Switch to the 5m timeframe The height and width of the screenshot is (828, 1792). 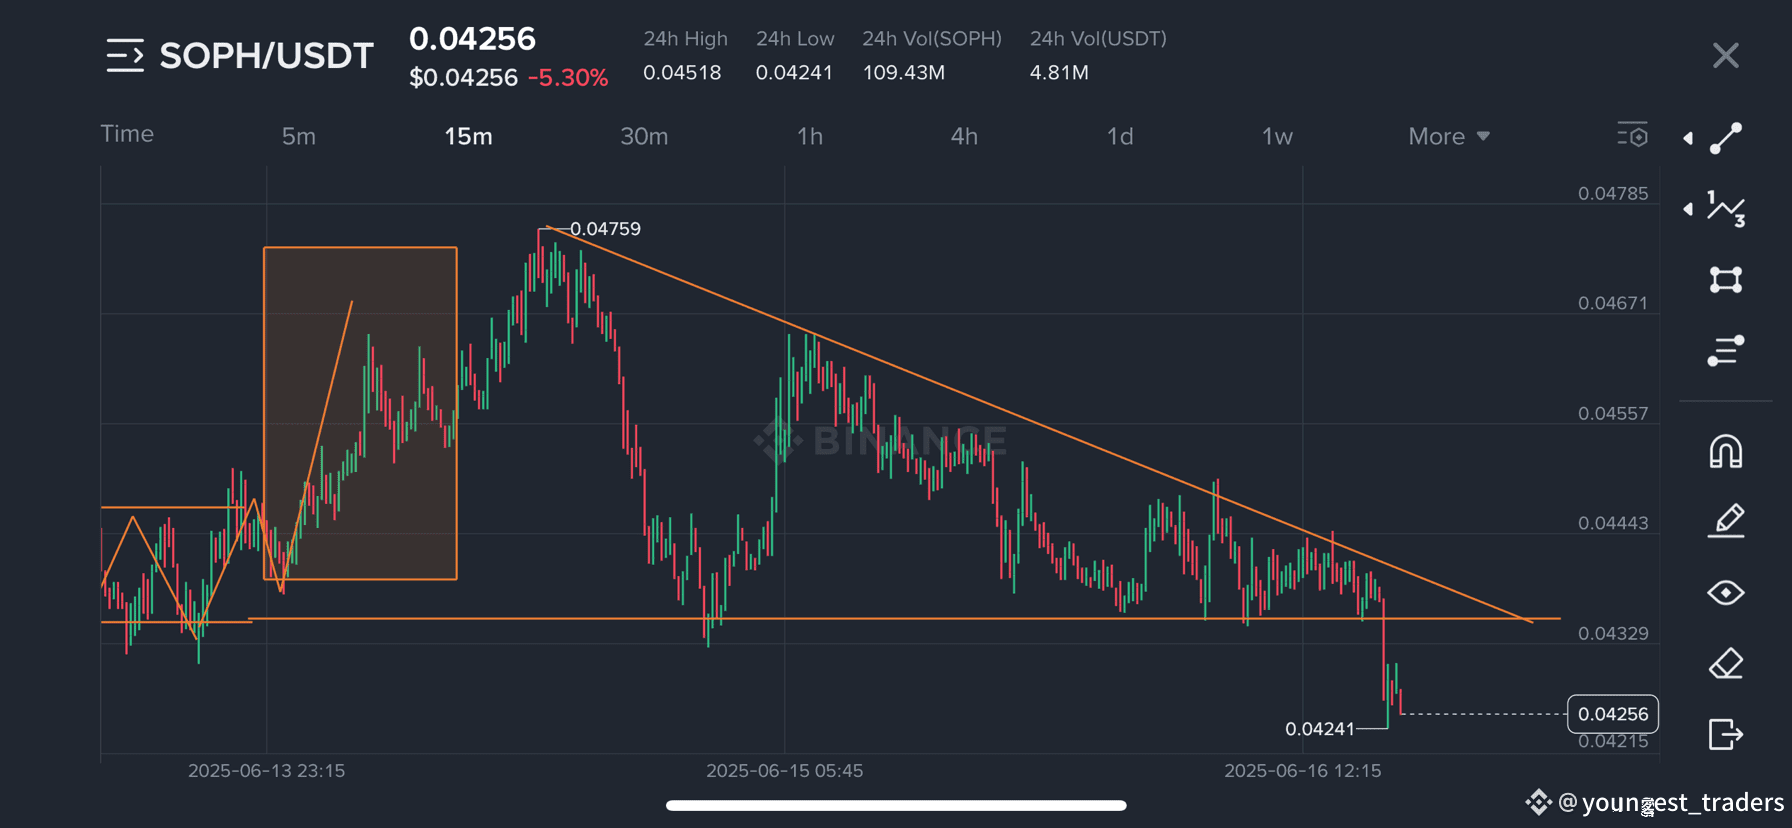click(x=298, y=136)
